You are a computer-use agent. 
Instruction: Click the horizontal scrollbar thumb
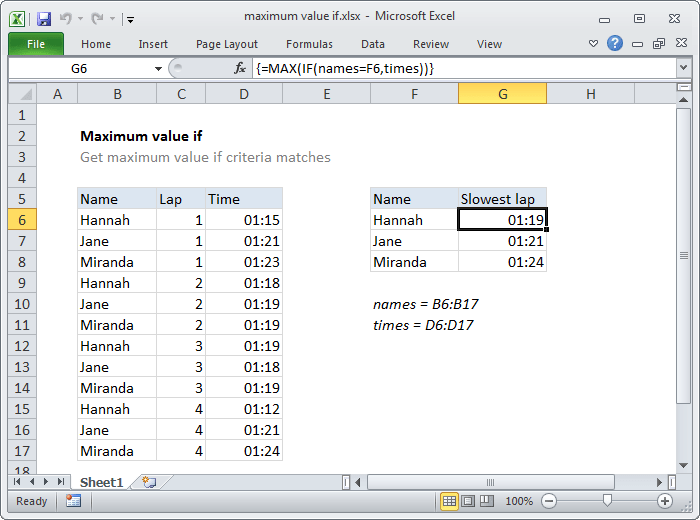coord(491,482)
